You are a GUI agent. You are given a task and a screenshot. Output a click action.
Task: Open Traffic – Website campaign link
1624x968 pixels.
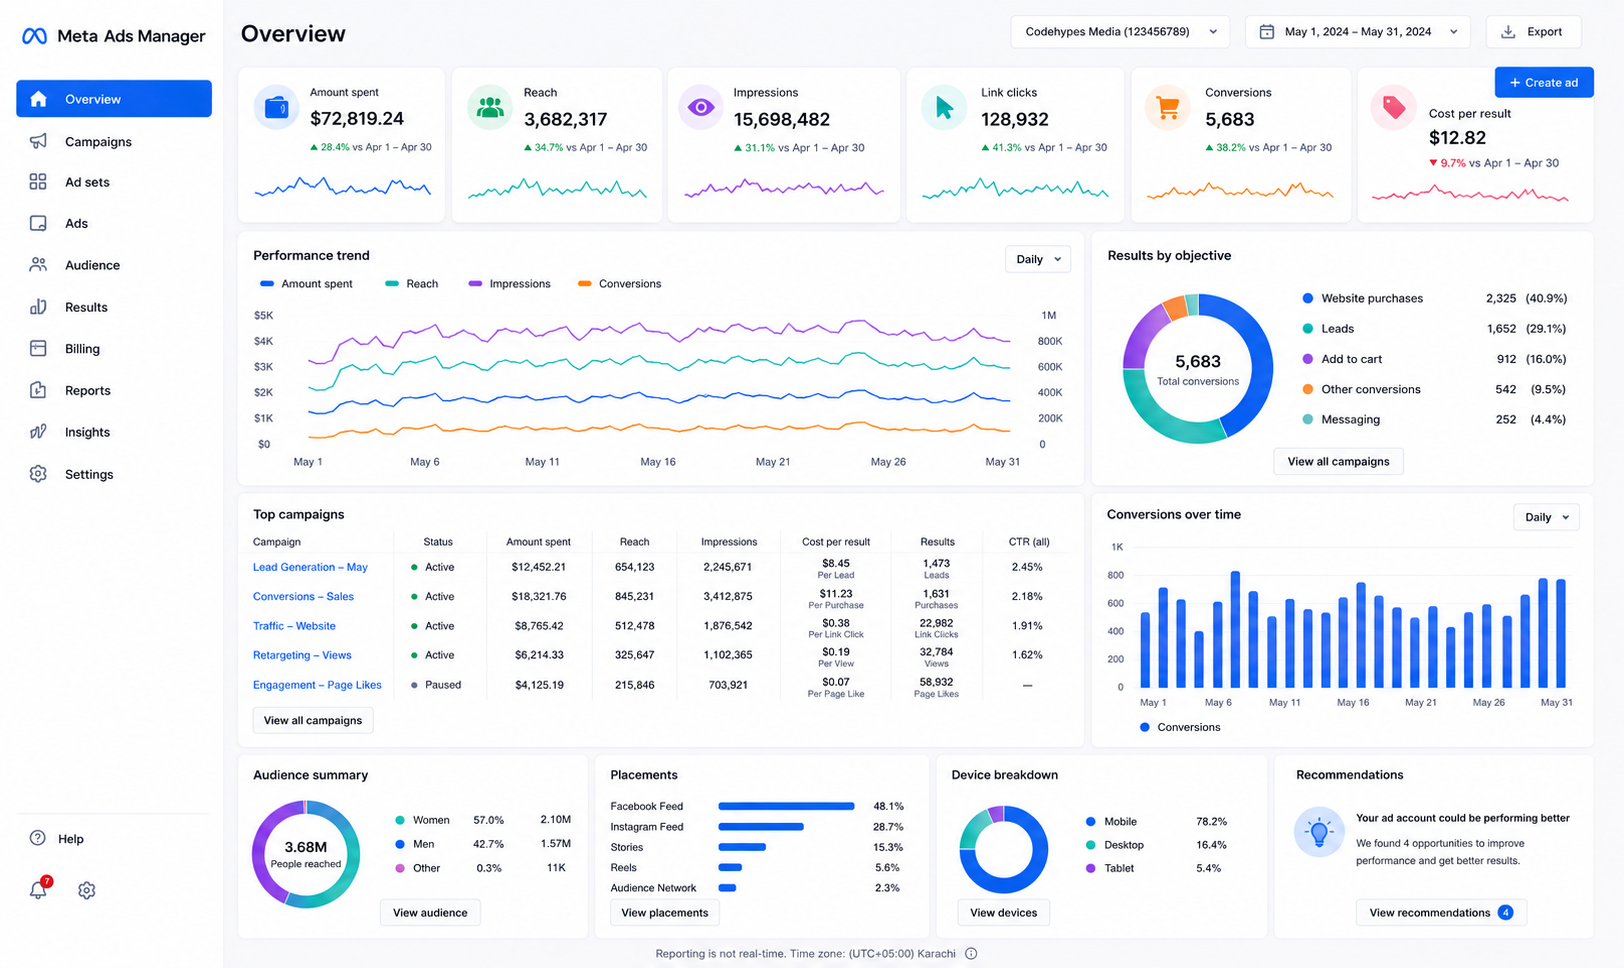294,626
